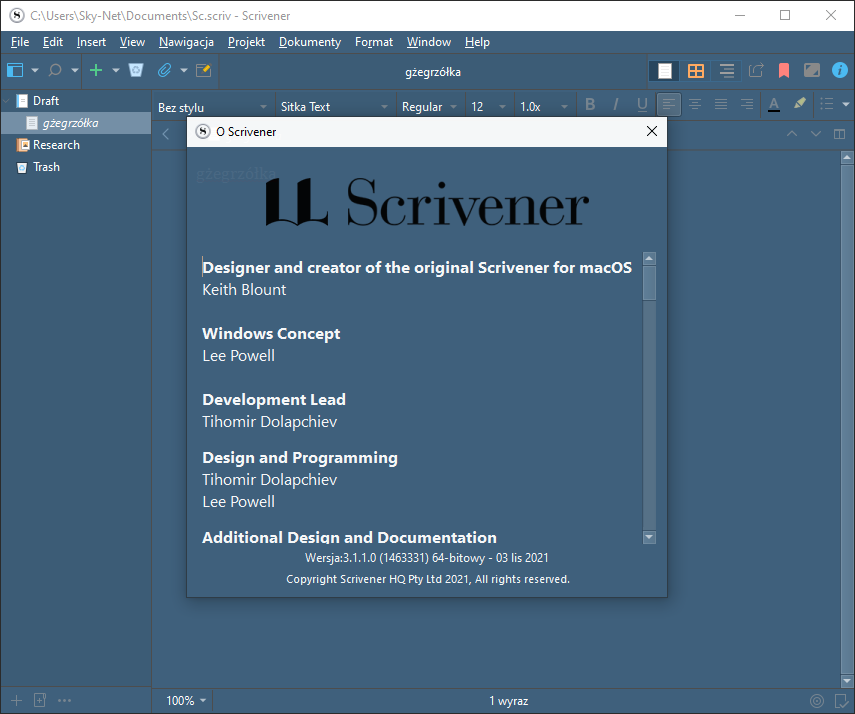Click the search magnifier icon
Screen dimensions: 855x714
(55, 70)
